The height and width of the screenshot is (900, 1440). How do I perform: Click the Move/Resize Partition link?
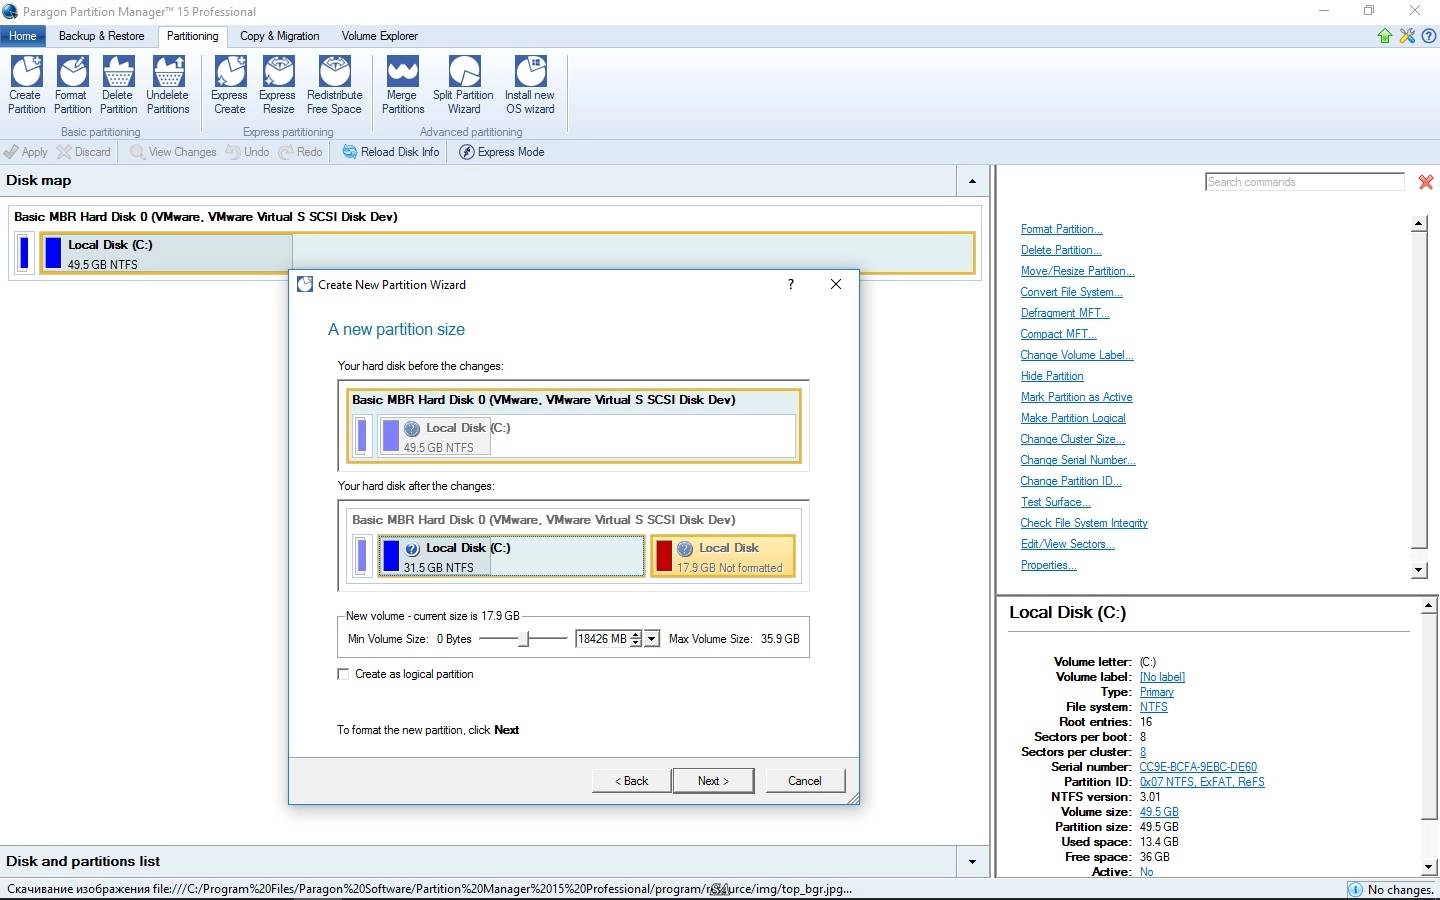click(1077, 271)
